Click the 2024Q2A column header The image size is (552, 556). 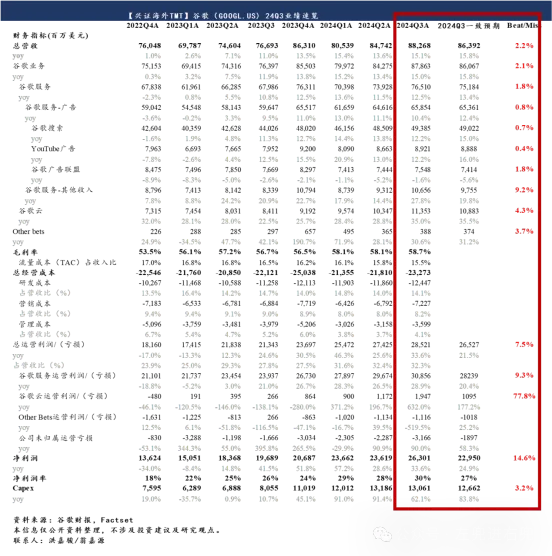point(374,26)
